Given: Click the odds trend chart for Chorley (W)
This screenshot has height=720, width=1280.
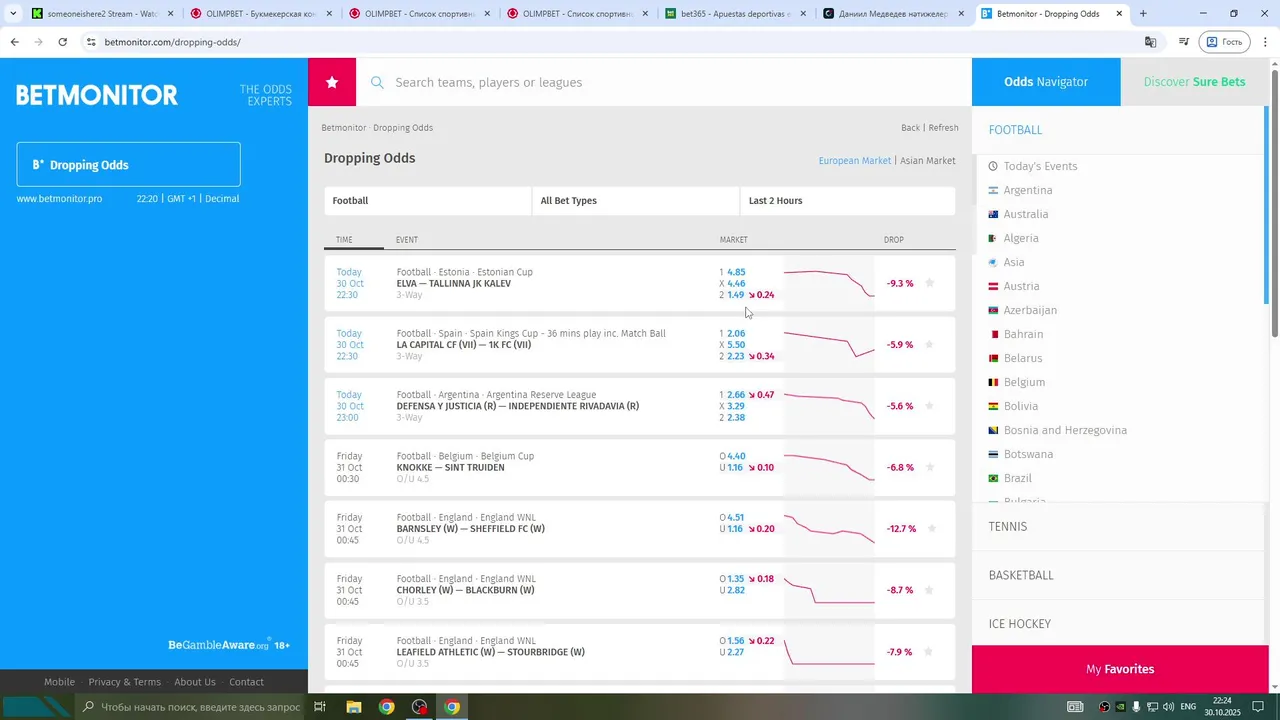Looking at the screenshot, I should pos(829,590).
